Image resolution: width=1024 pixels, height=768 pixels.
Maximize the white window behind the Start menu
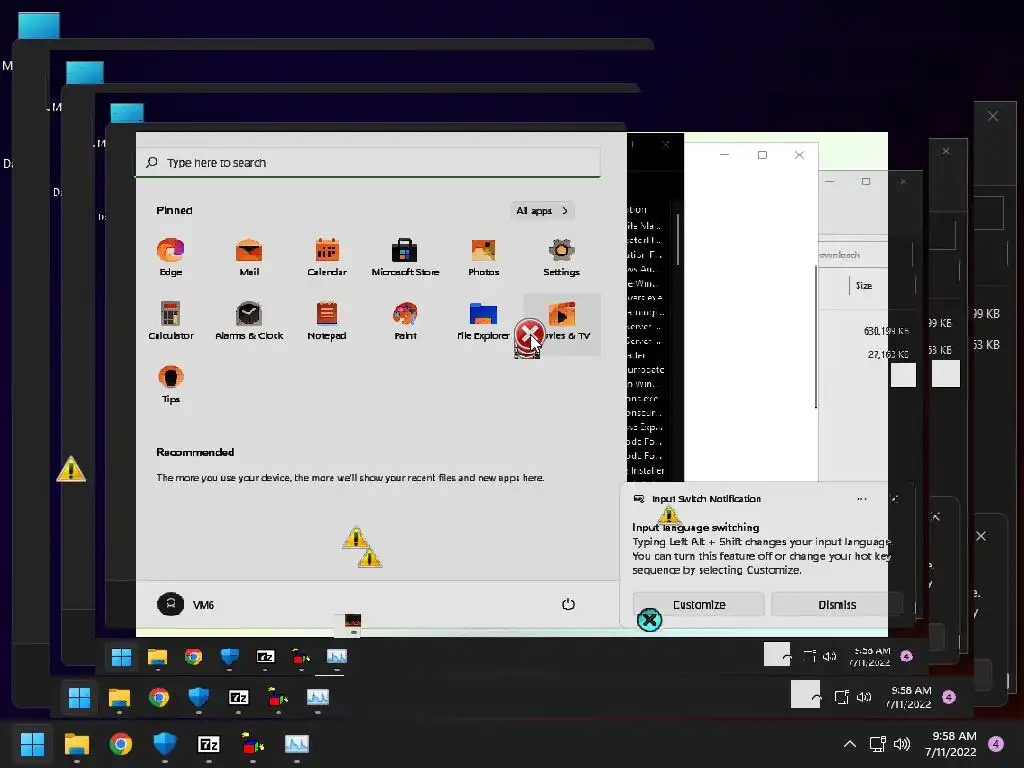click(762, 155)
